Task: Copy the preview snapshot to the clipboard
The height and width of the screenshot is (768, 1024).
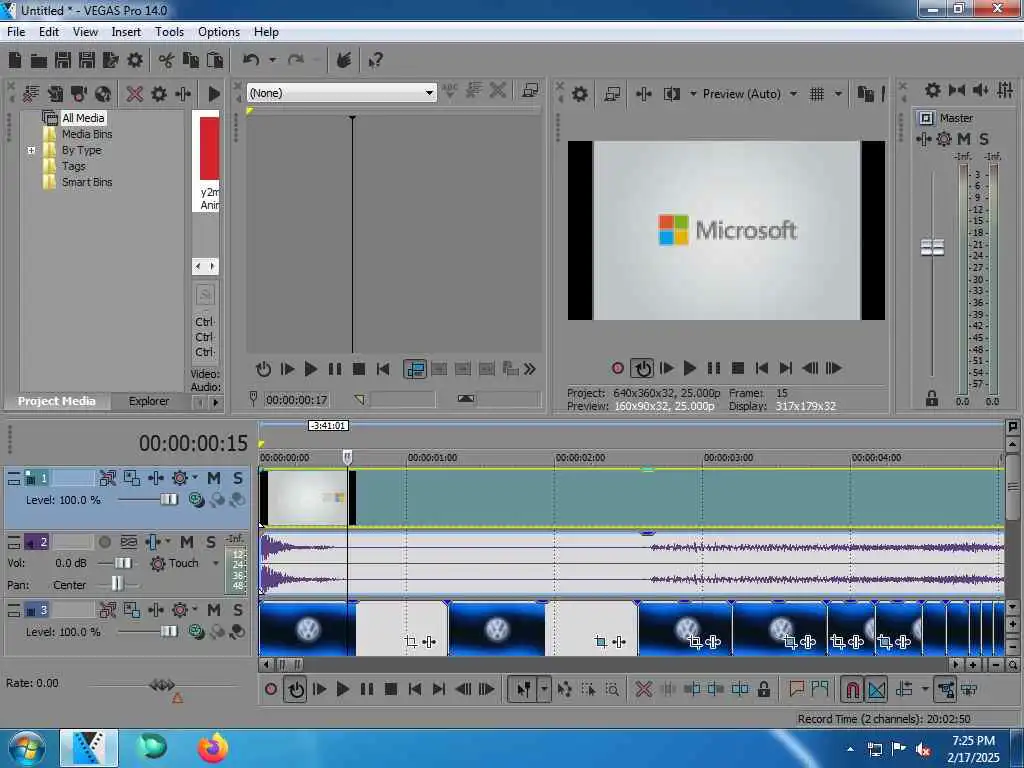Action: (865, 94)
